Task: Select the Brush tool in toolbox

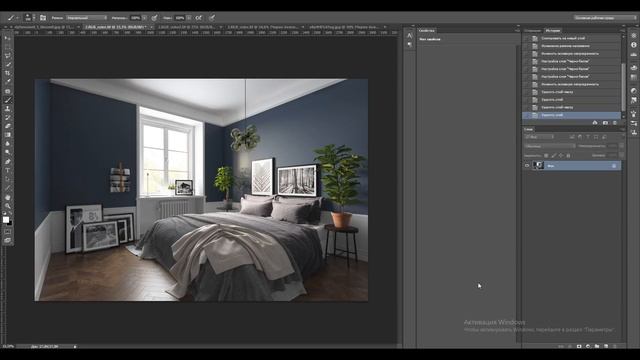Action: [x=7, y=100]
